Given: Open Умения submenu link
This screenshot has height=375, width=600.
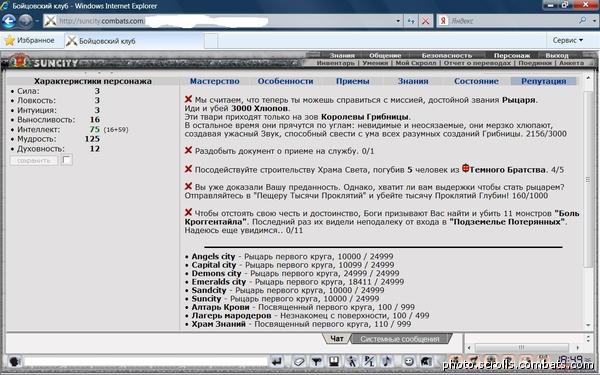Looking at the screenshot, I should [x=375, y=63].
